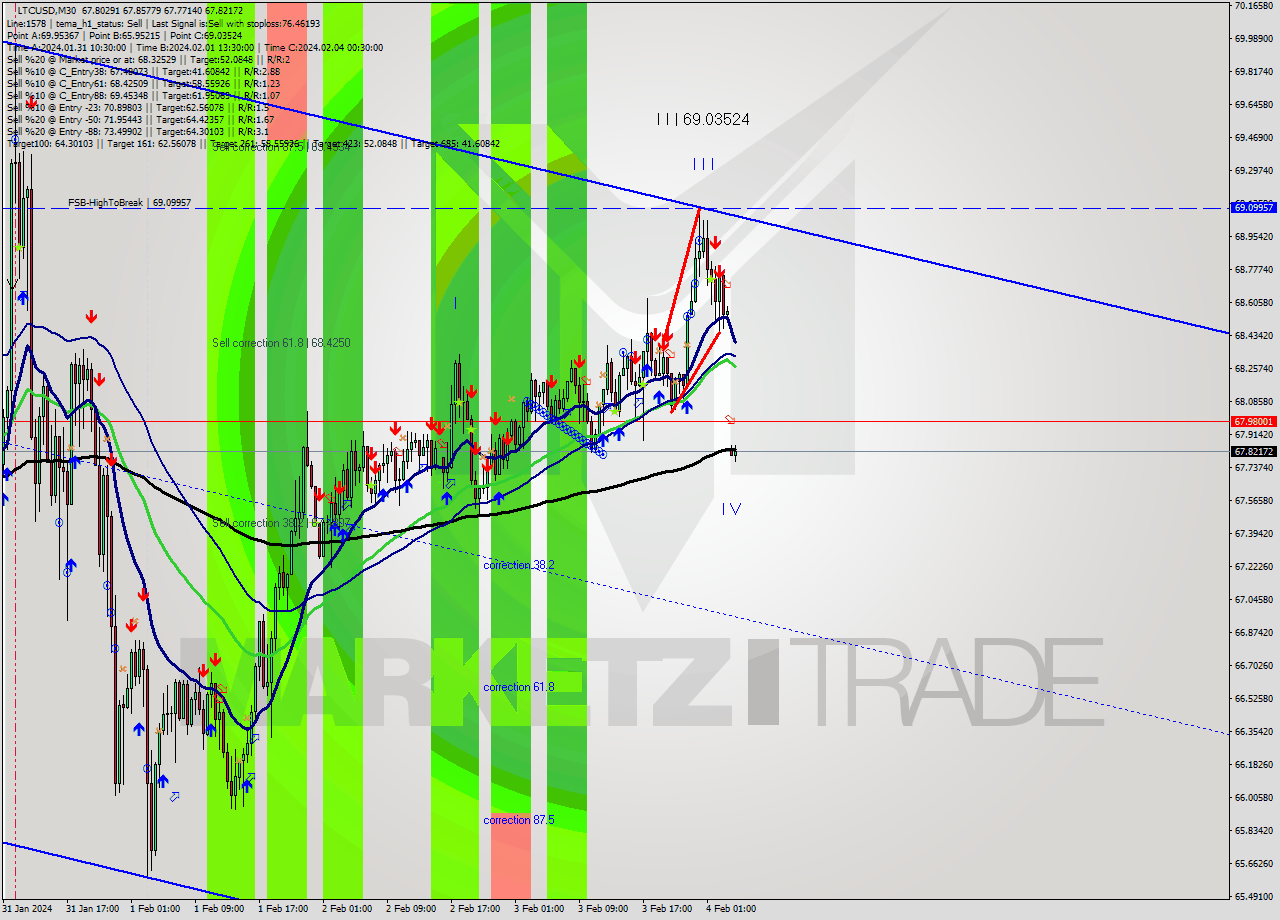Click the blue 'correction 61.8' label

[519, 687]
